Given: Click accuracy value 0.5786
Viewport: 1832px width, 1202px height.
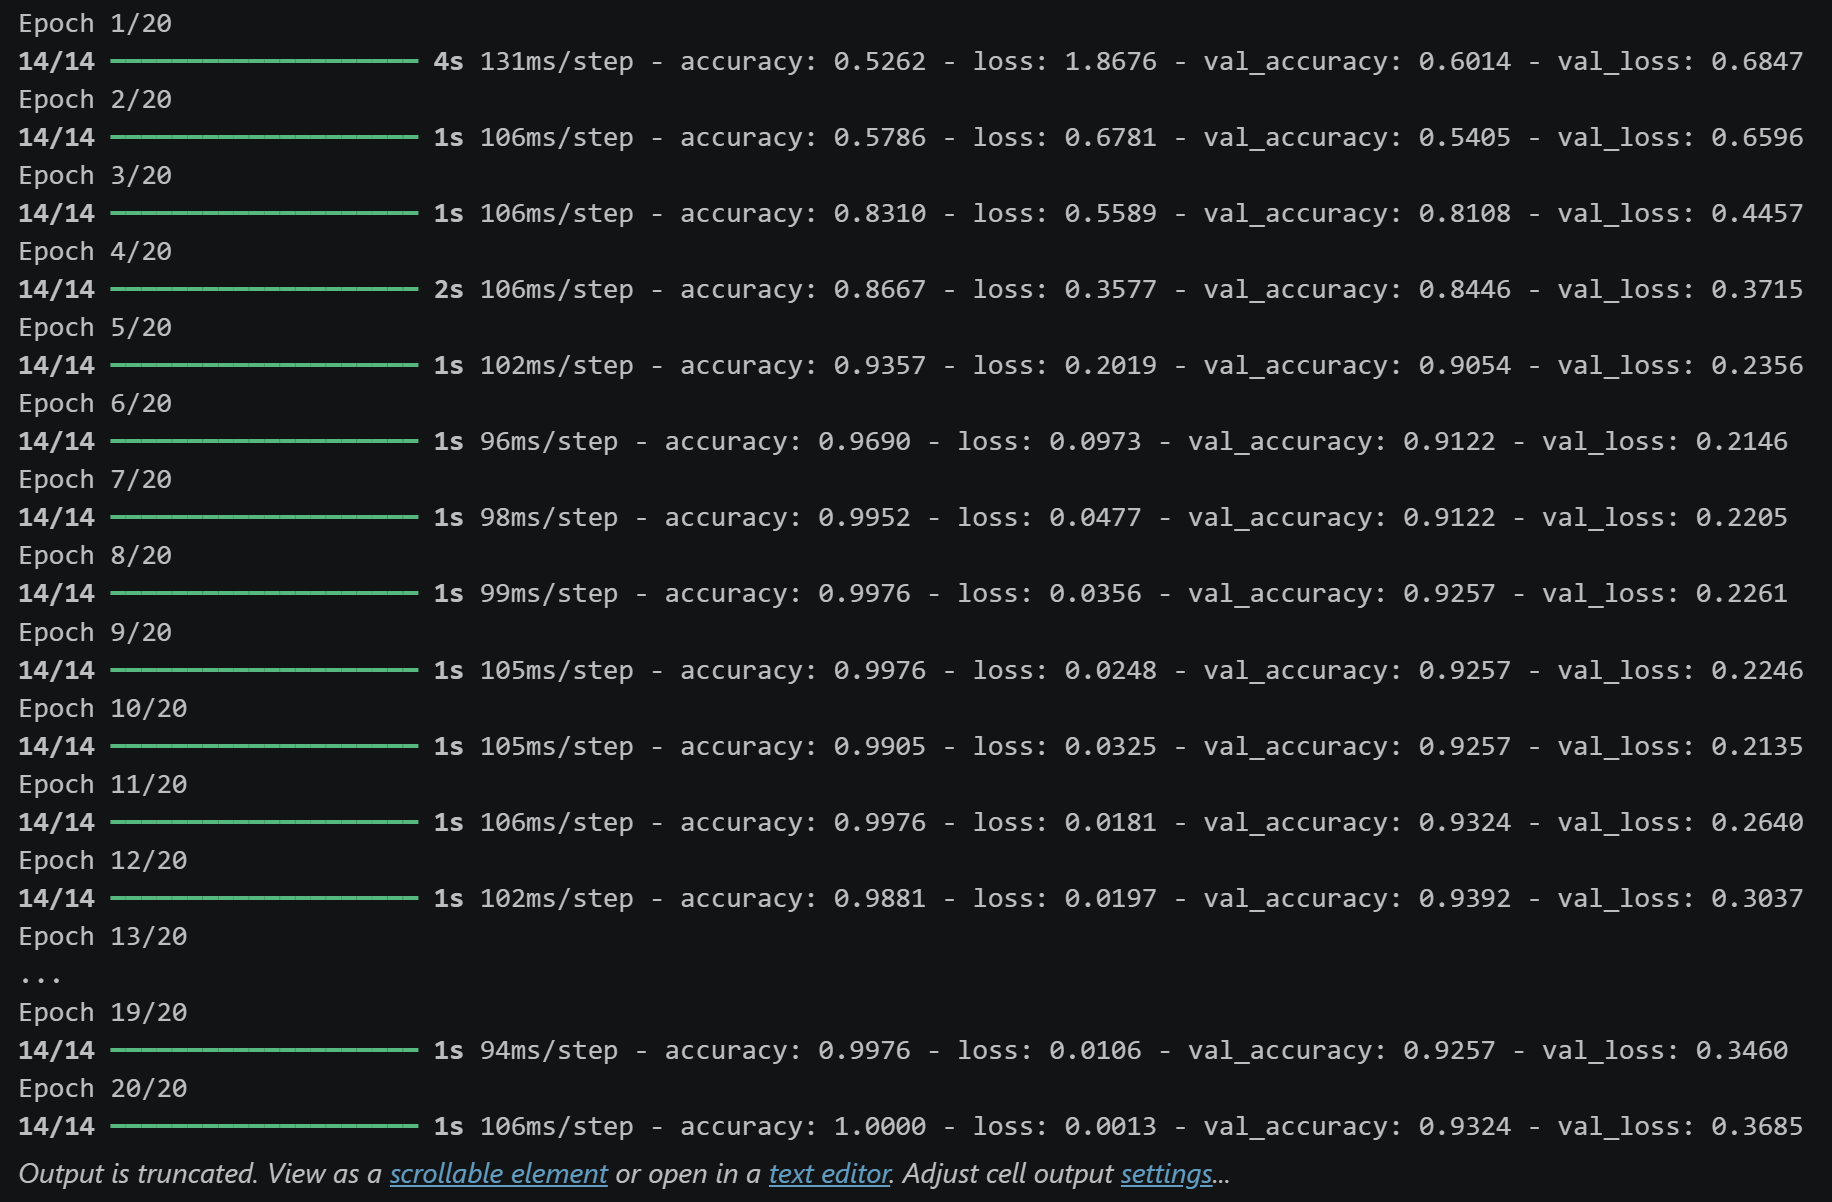Looking at the screenshot, I should pos(880,137).
